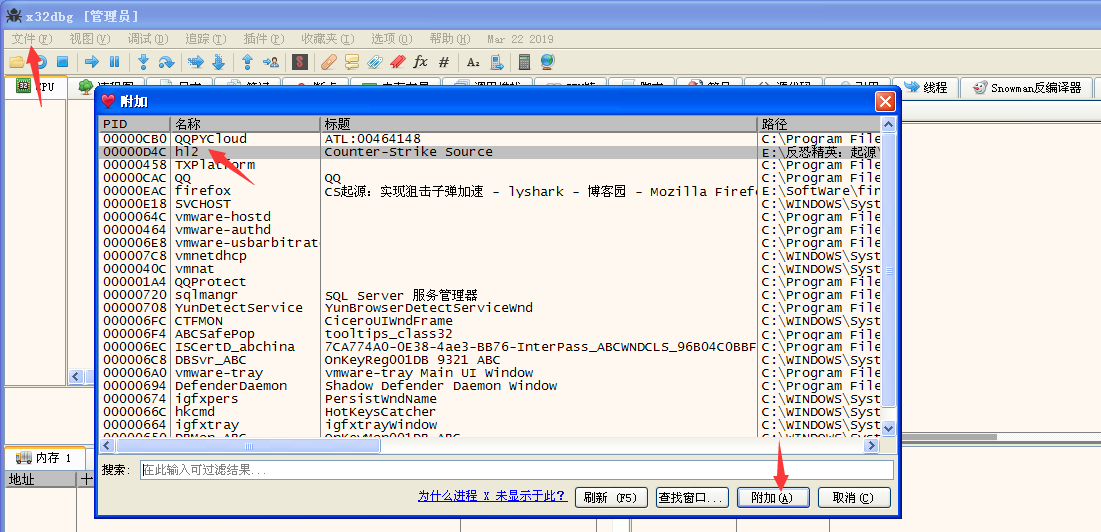Screen dimensions: 1101x532
Task: Open the 调试 (Debug) menu
Action: [148, 39]
